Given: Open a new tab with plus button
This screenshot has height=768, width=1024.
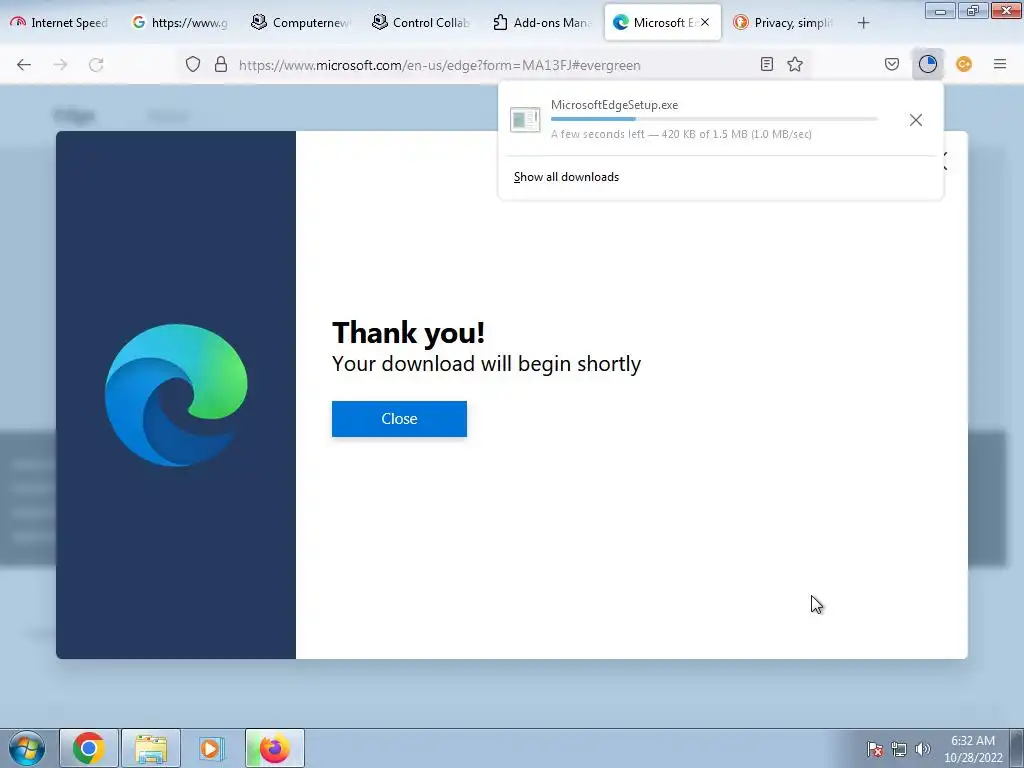Looking at the screenshot, I should [863, 23].
